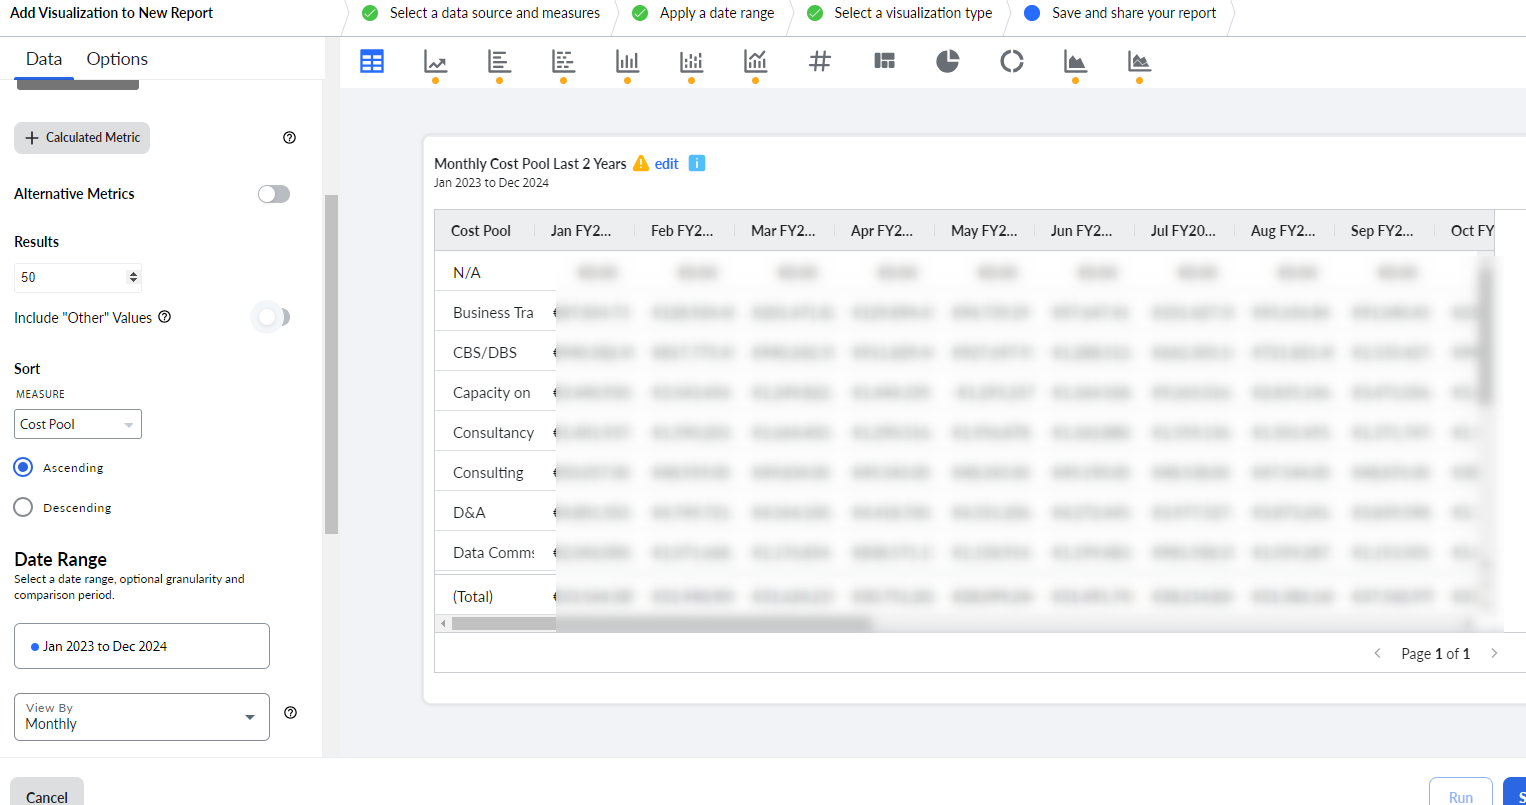Open the Jan 2023 to Dec 2024 date picker
Viewport: 1526px width, 805px height.
tap(142, 646)
